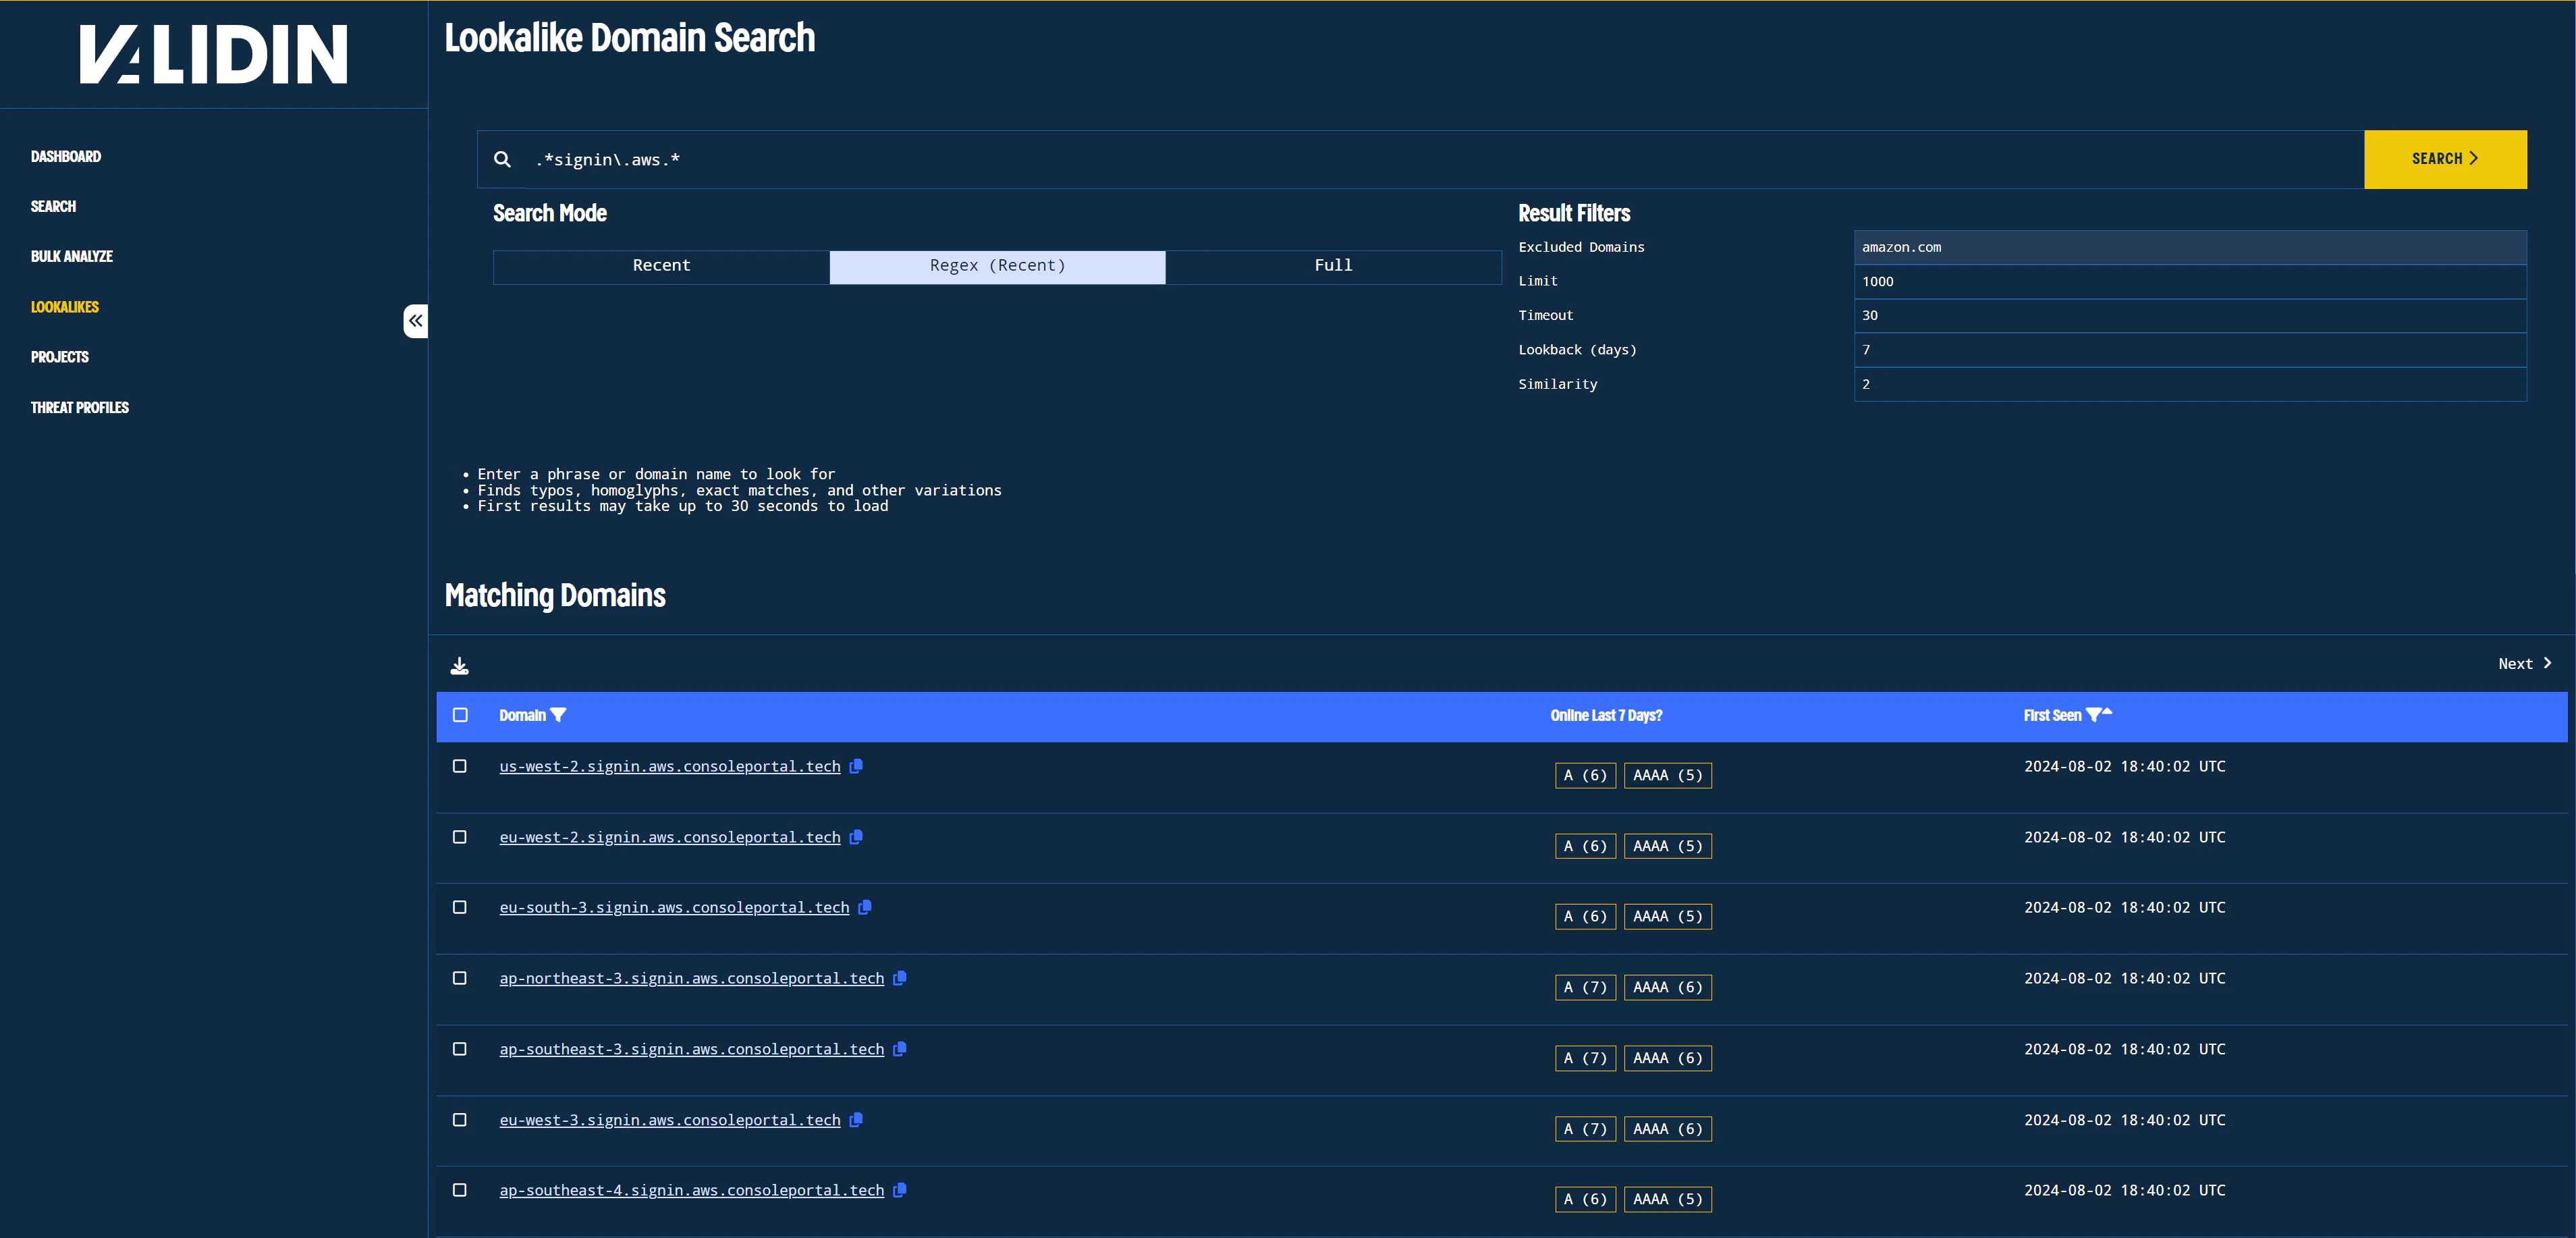Image resolution: width=2576 pixels, height=1238 pixels.
Task: Open eu-south-3.signin.aws.consoleportal.tech link
Action: 674,908
